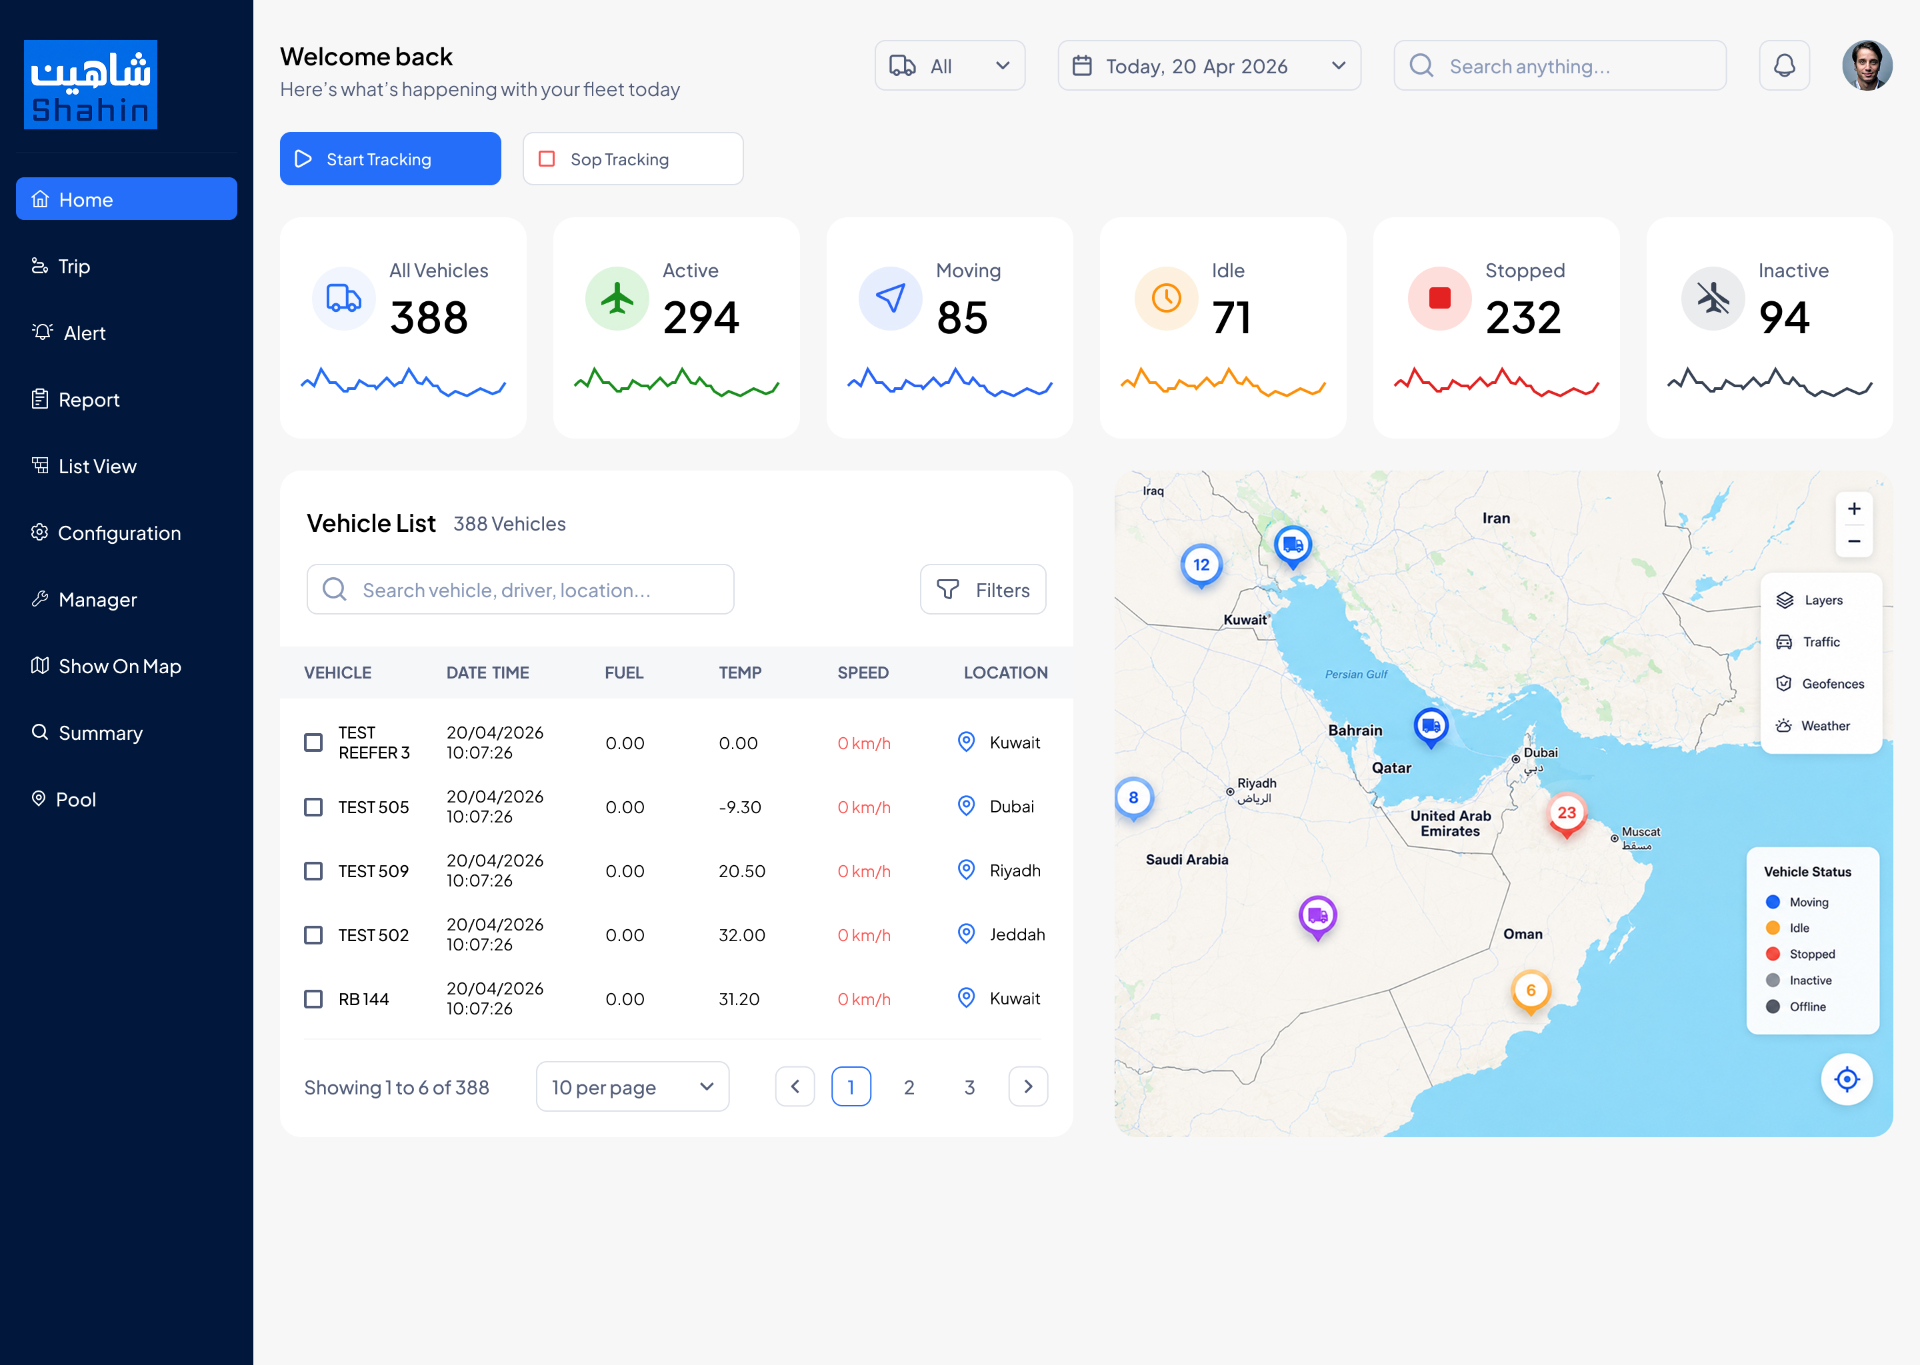Click the Stopped red dot in legend
This screenshot has width=1920, height=1365.
[1773, 954]
